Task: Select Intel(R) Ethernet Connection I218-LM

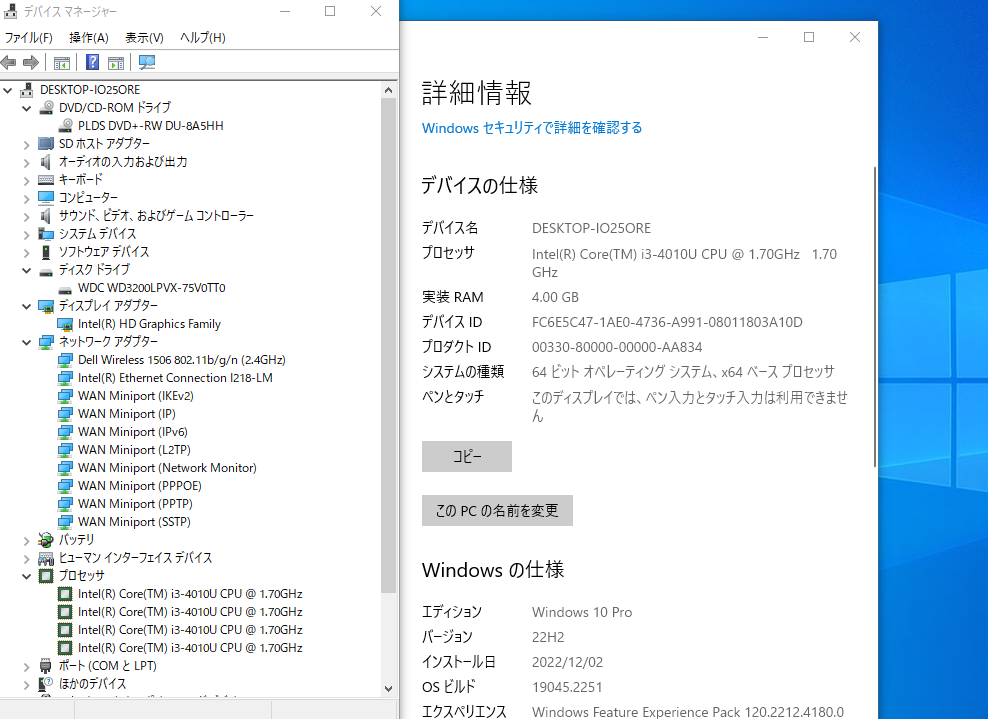Action: click(175, 378)
